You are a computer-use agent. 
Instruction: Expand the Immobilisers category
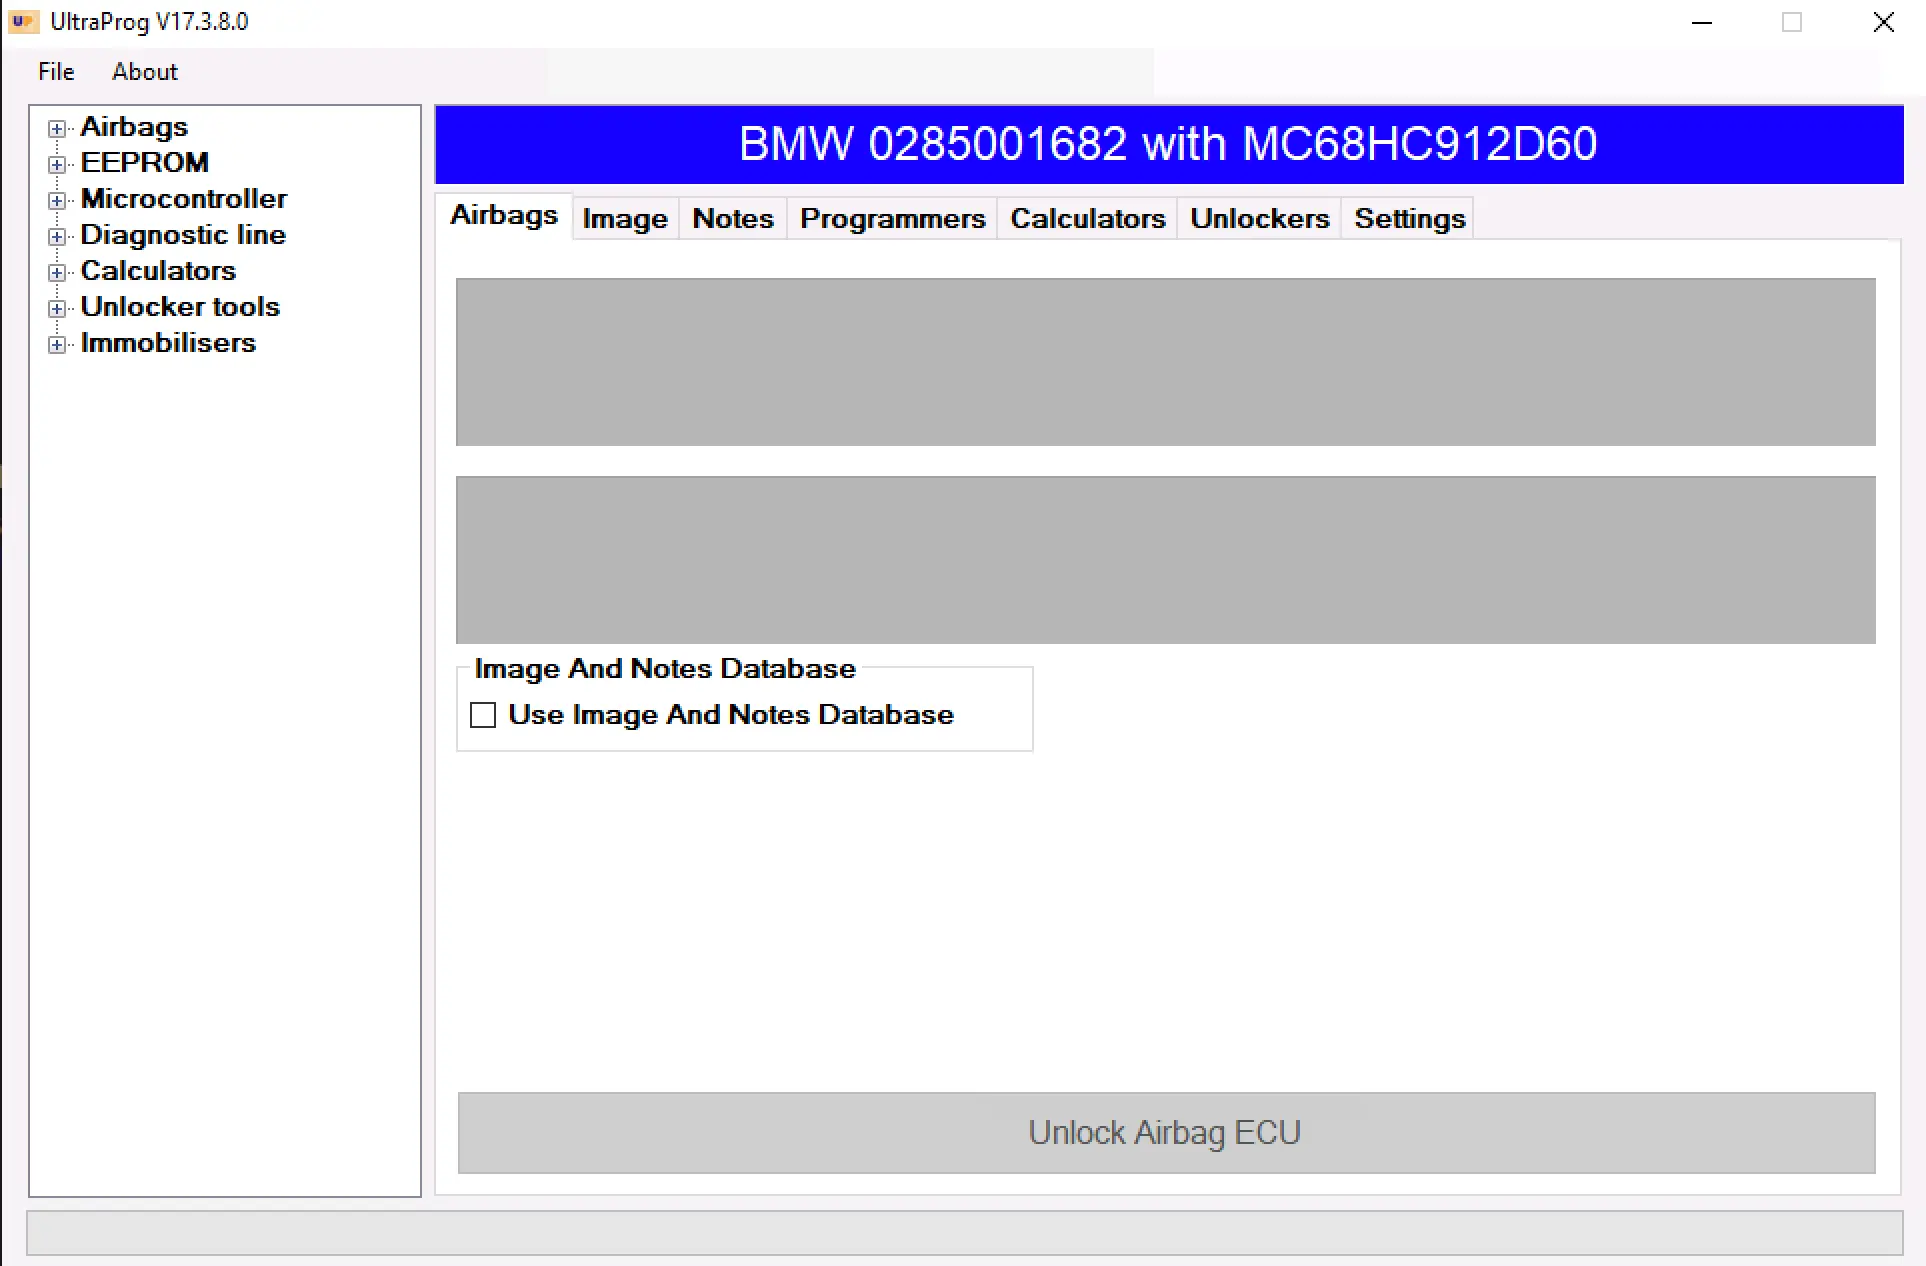pos(56,344)
